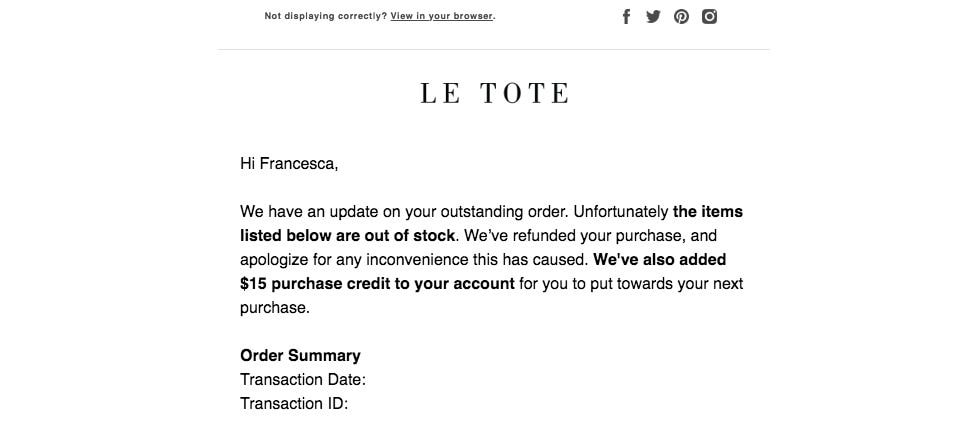Click the bold 'We've also added' text
This screenshot has width=964, height=434.
pos(660,259)
